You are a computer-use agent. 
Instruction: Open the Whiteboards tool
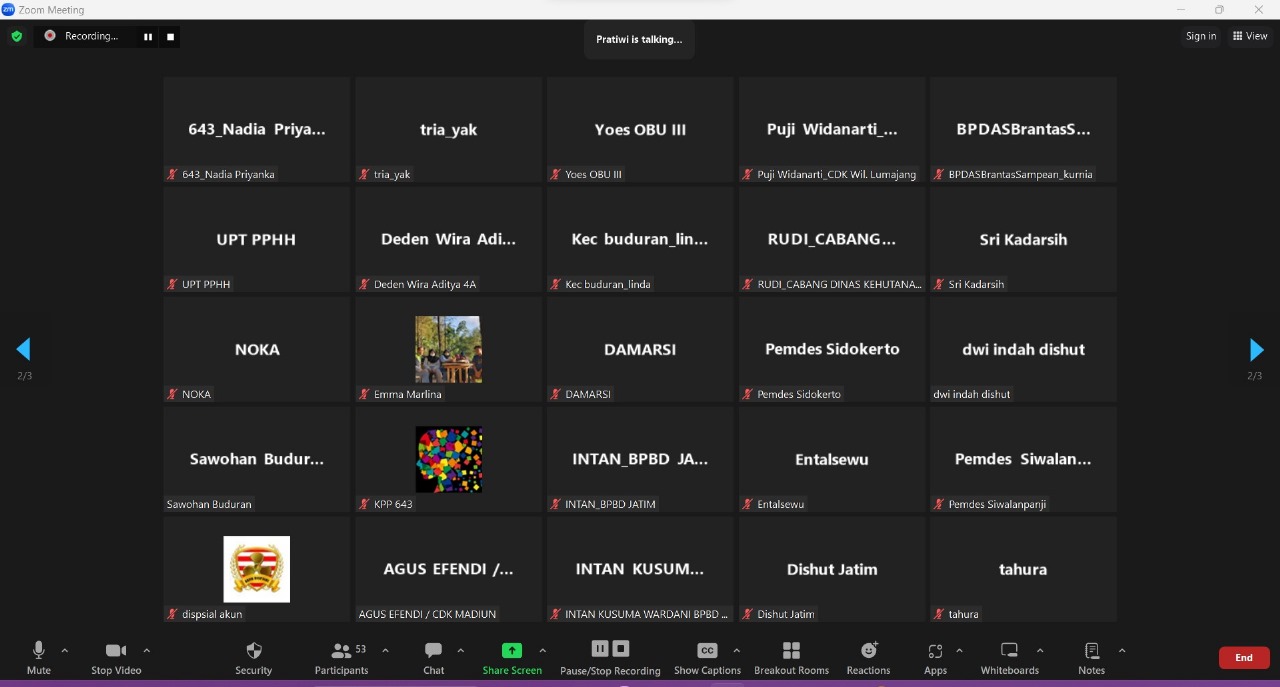pos(1009,651)
